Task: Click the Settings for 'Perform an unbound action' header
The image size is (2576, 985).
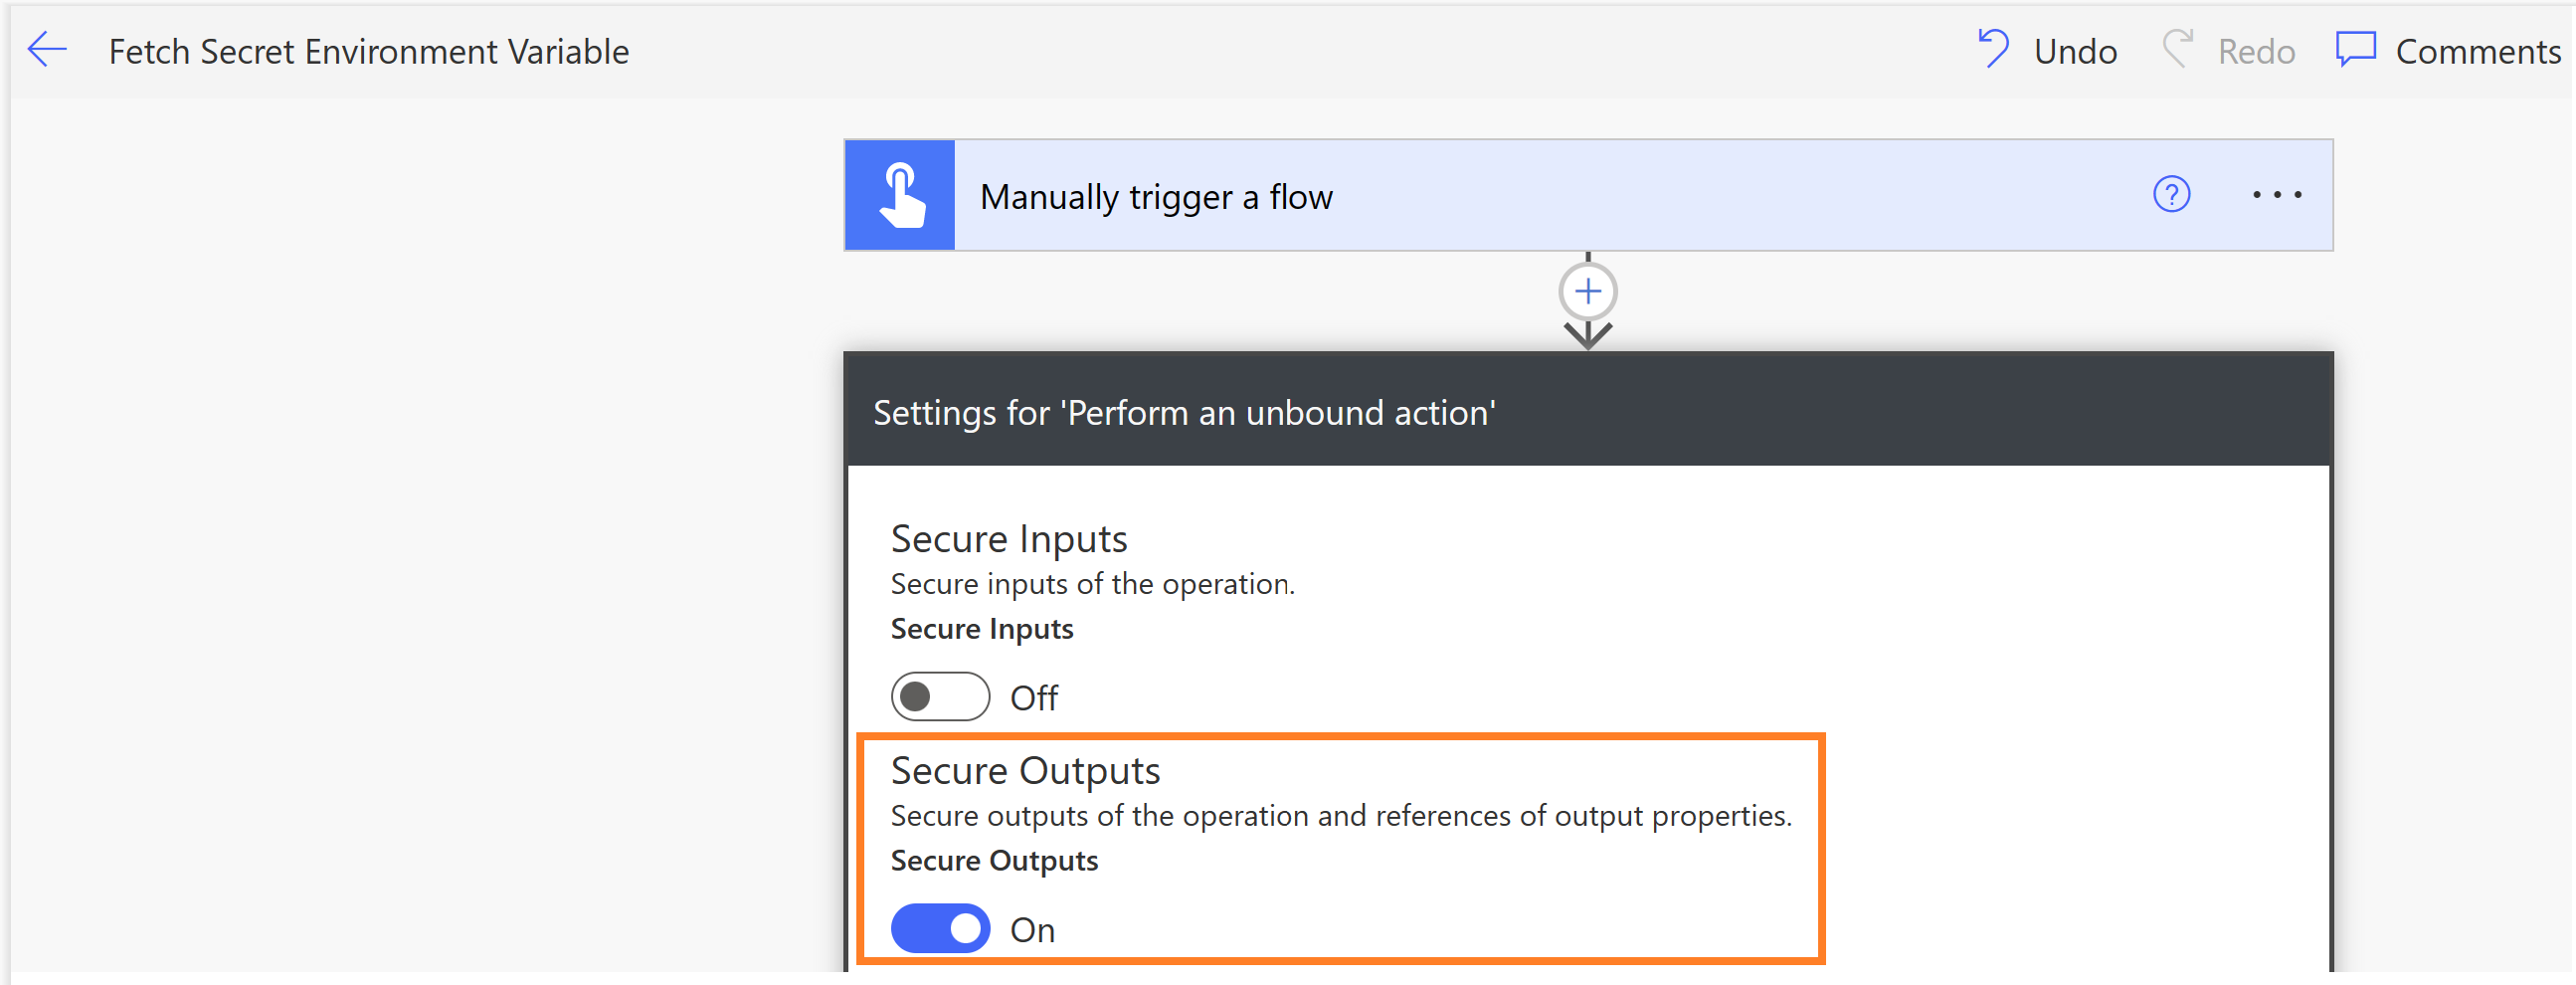Action: click(x=1184, y=413)
